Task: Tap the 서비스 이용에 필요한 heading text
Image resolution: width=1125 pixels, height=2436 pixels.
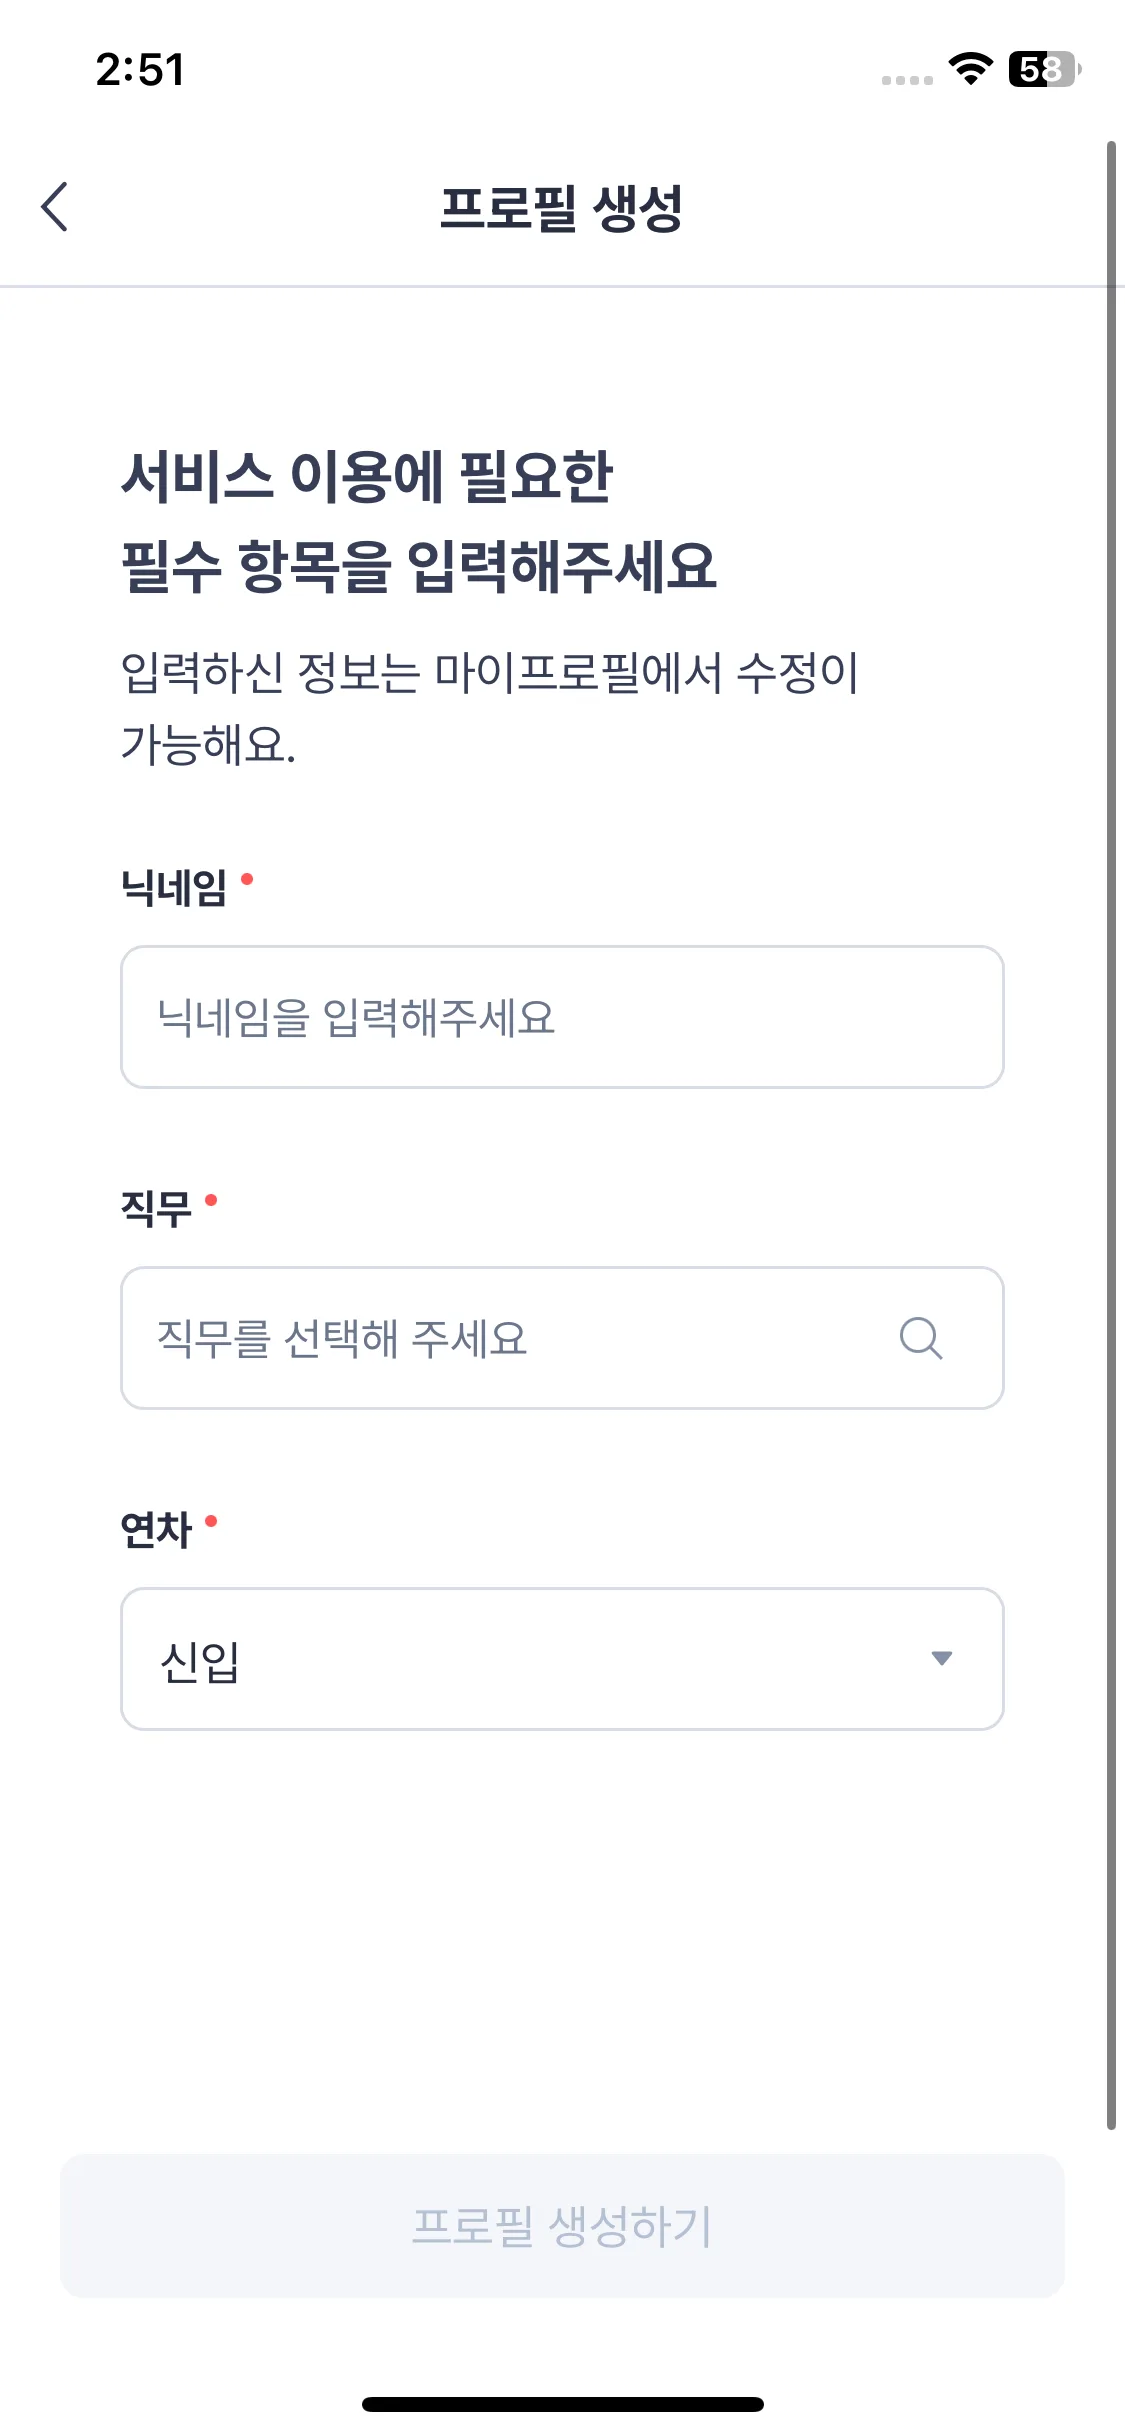Action: 366,476
